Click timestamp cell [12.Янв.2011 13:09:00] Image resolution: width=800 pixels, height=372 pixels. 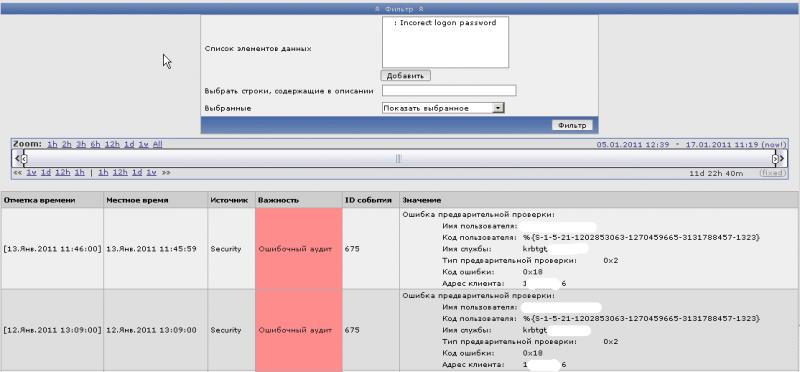click(53, 330)
